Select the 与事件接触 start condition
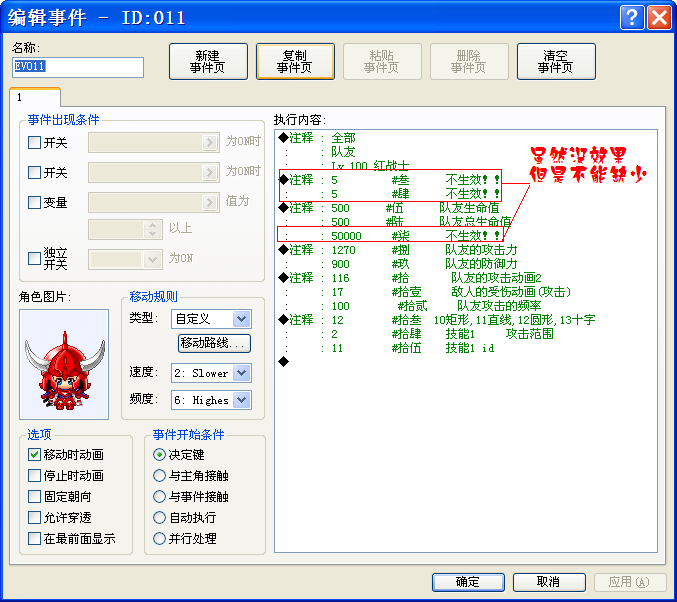 point(159,497)
